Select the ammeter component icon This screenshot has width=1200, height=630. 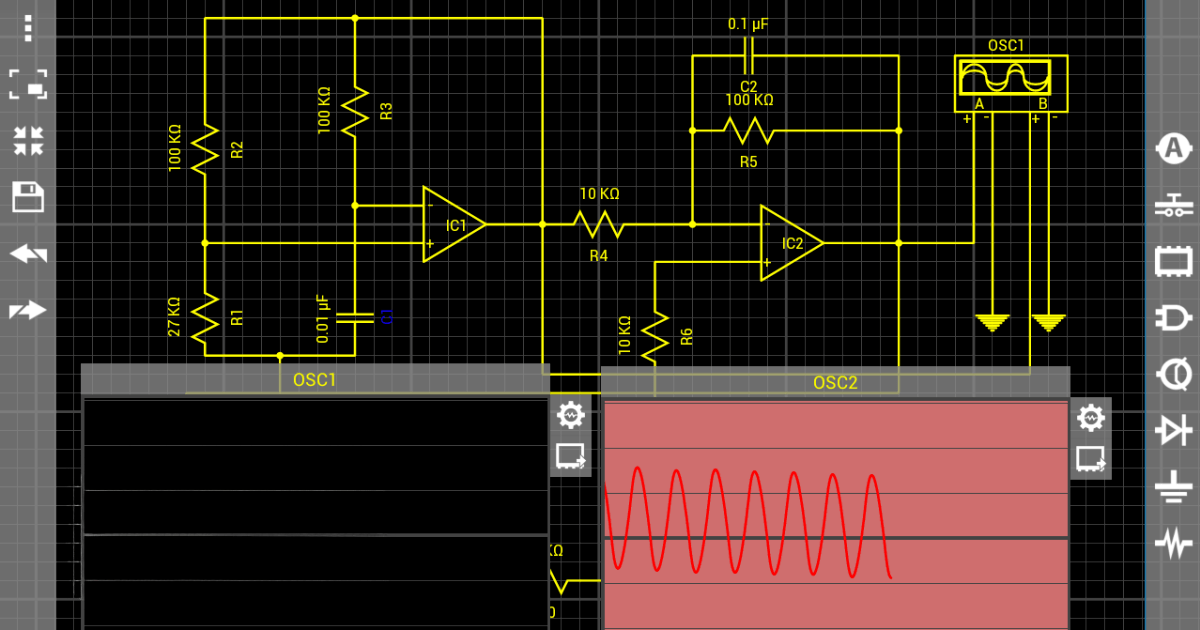coord(1172,149)
